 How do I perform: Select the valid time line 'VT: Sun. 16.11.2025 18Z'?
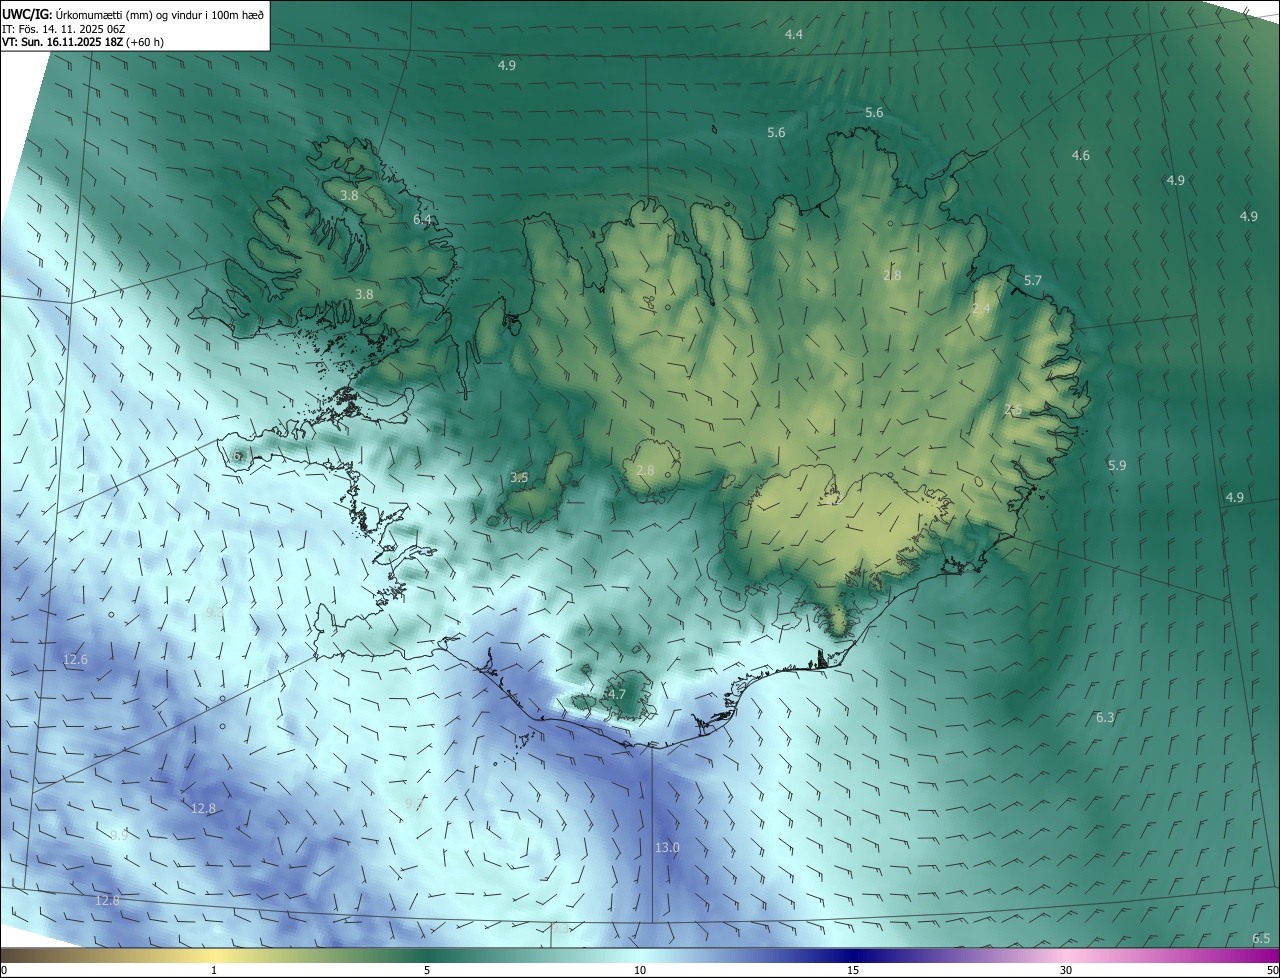point(63,42)
